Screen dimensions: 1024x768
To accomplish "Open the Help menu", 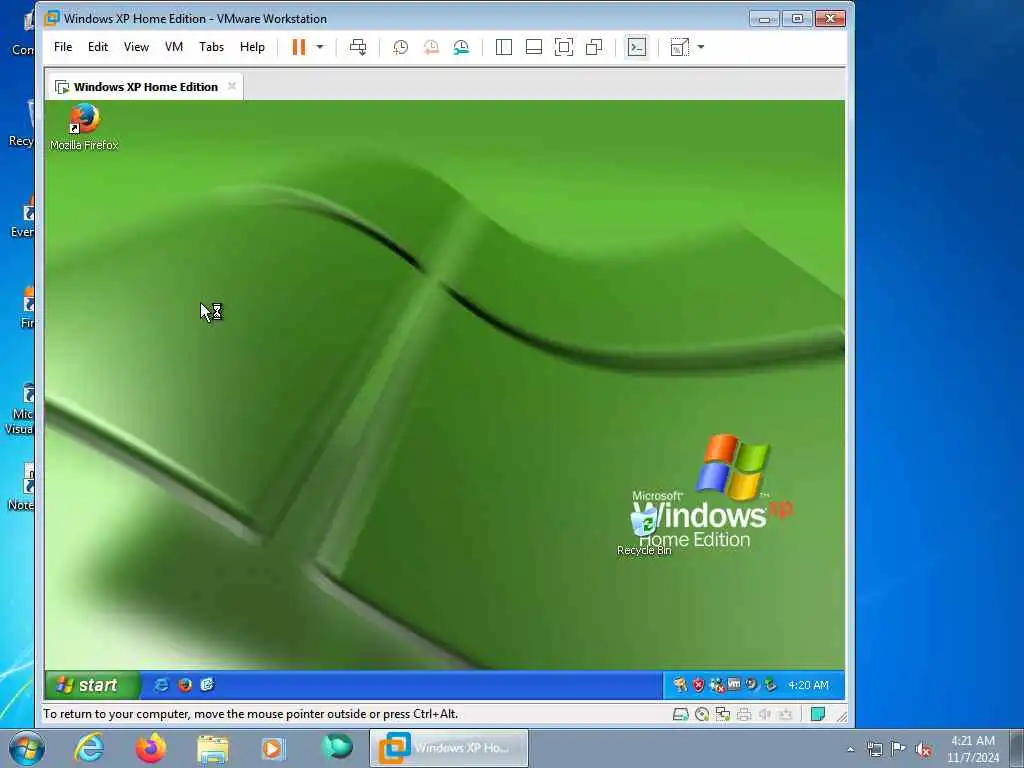I will pyautogui.click(x=252, y=47).
